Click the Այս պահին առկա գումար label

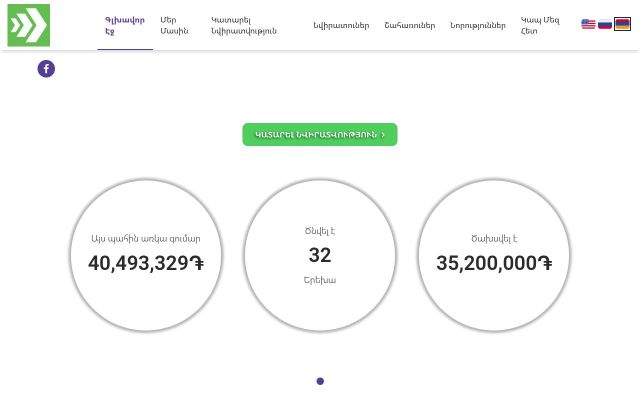click(146, 239)
